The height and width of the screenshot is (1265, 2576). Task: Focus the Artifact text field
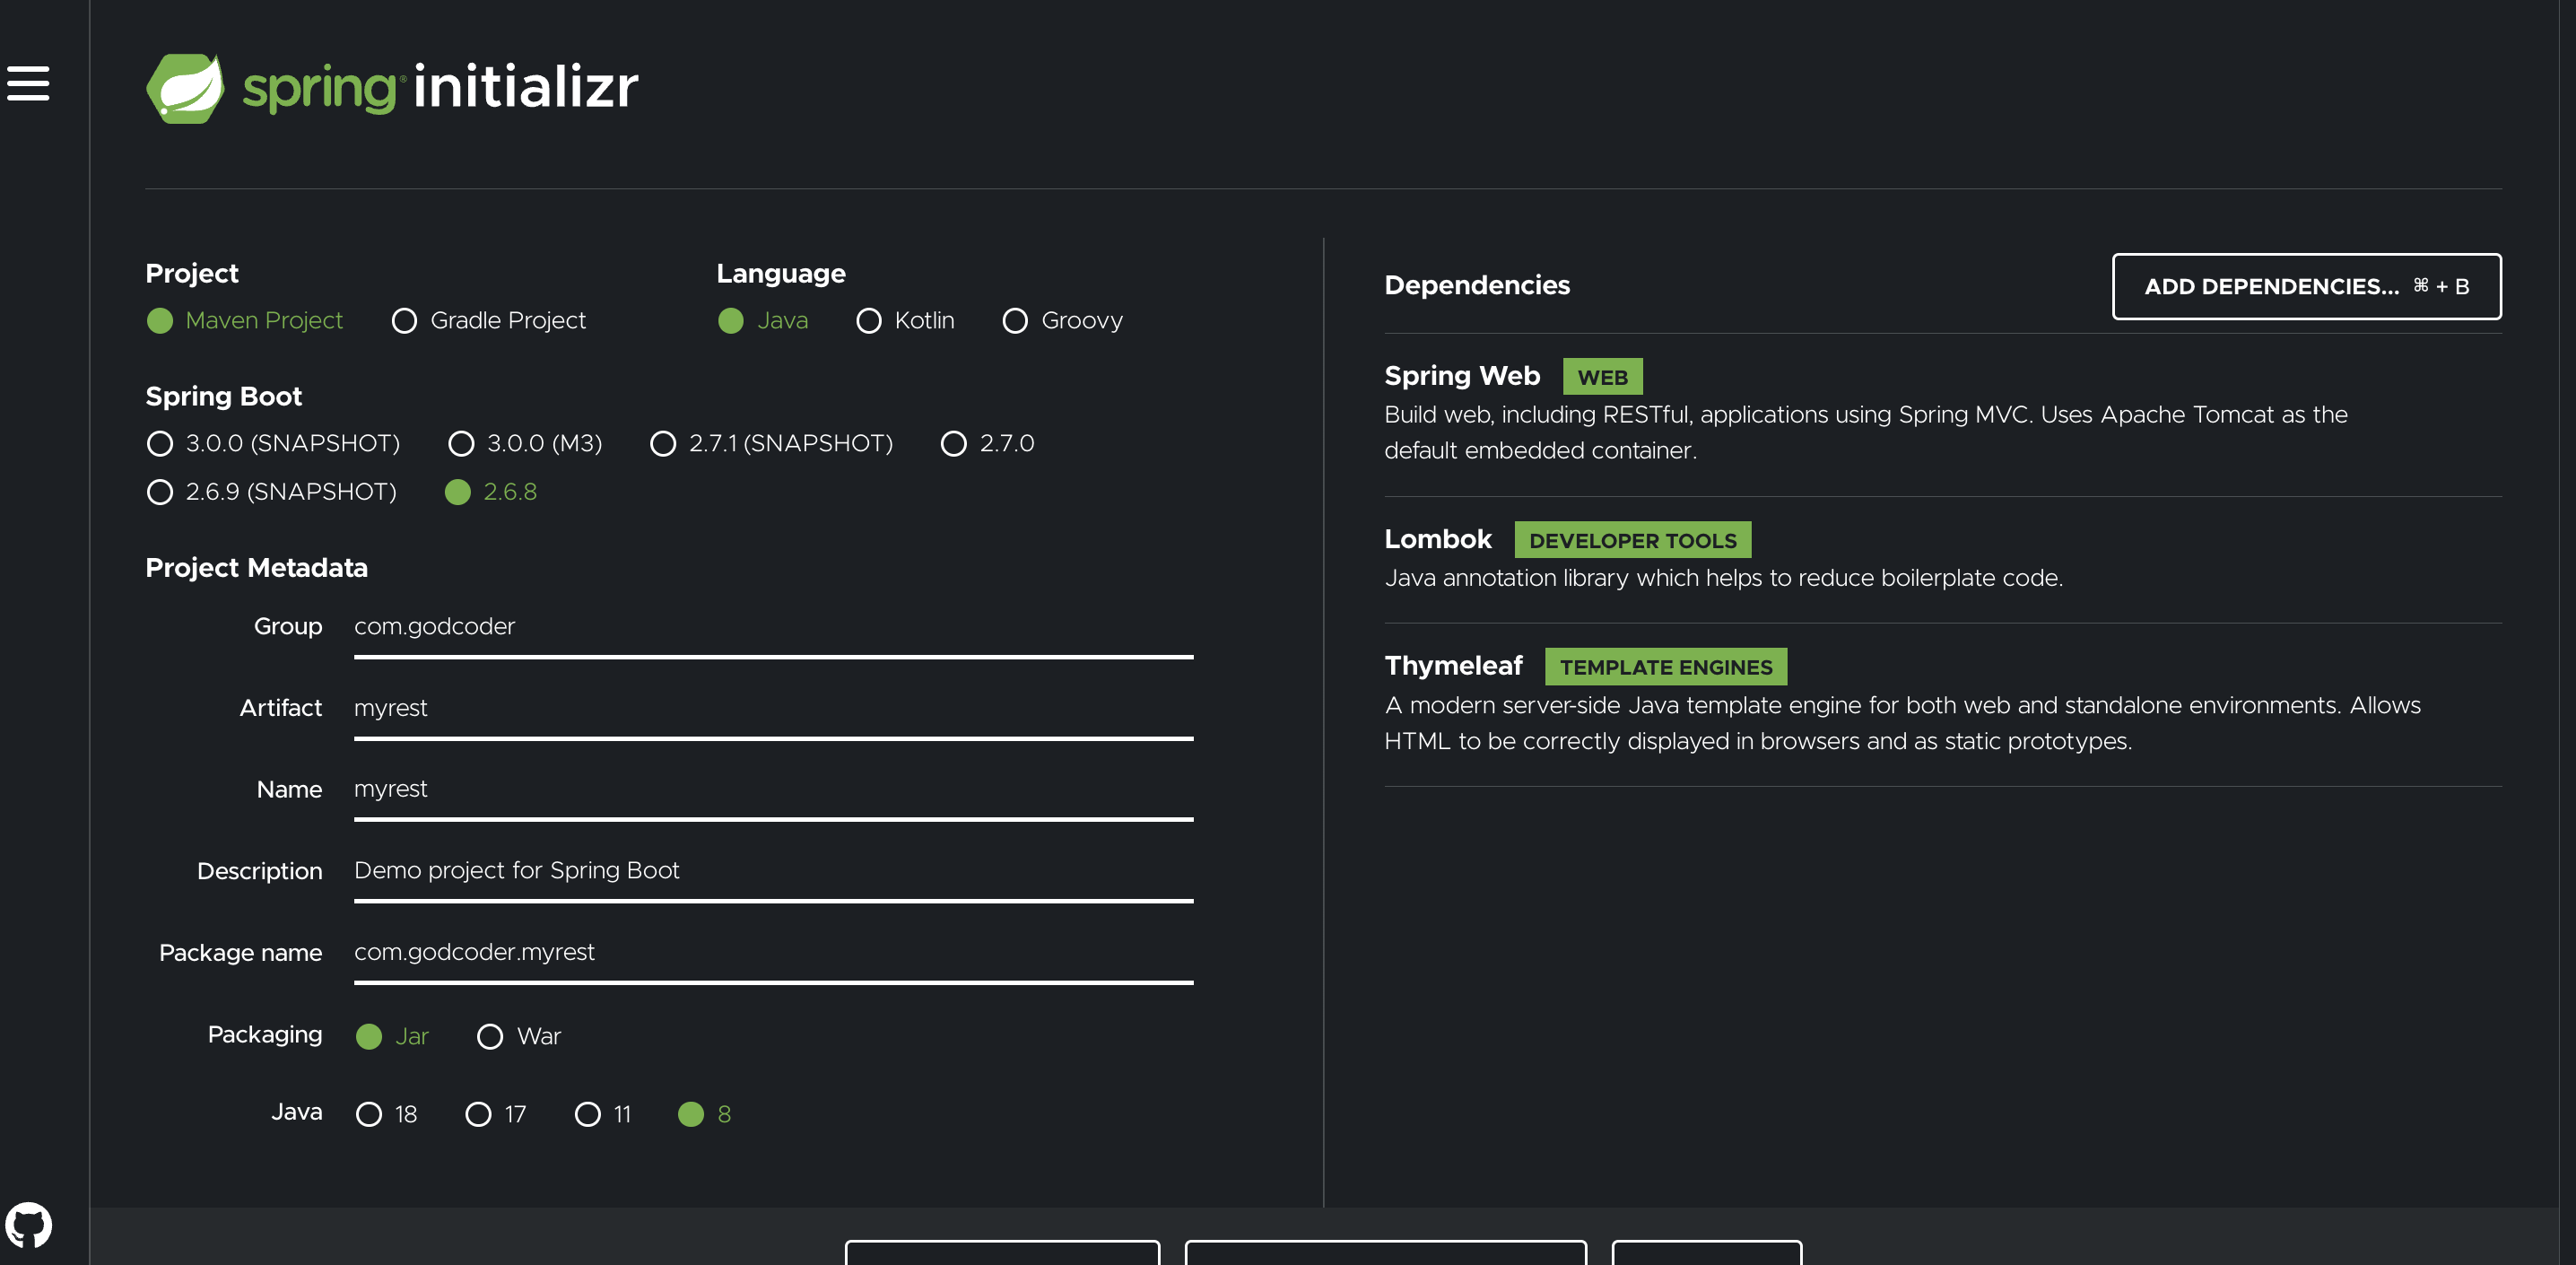click(772, 708)
